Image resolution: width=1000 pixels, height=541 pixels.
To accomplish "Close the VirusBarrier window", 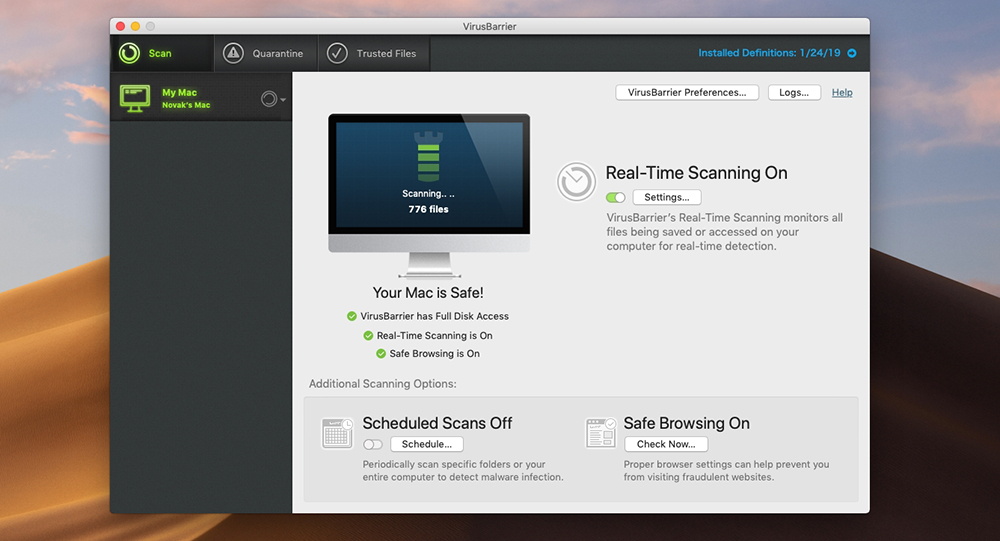I will pyautogui.click(x=121, y=26).
